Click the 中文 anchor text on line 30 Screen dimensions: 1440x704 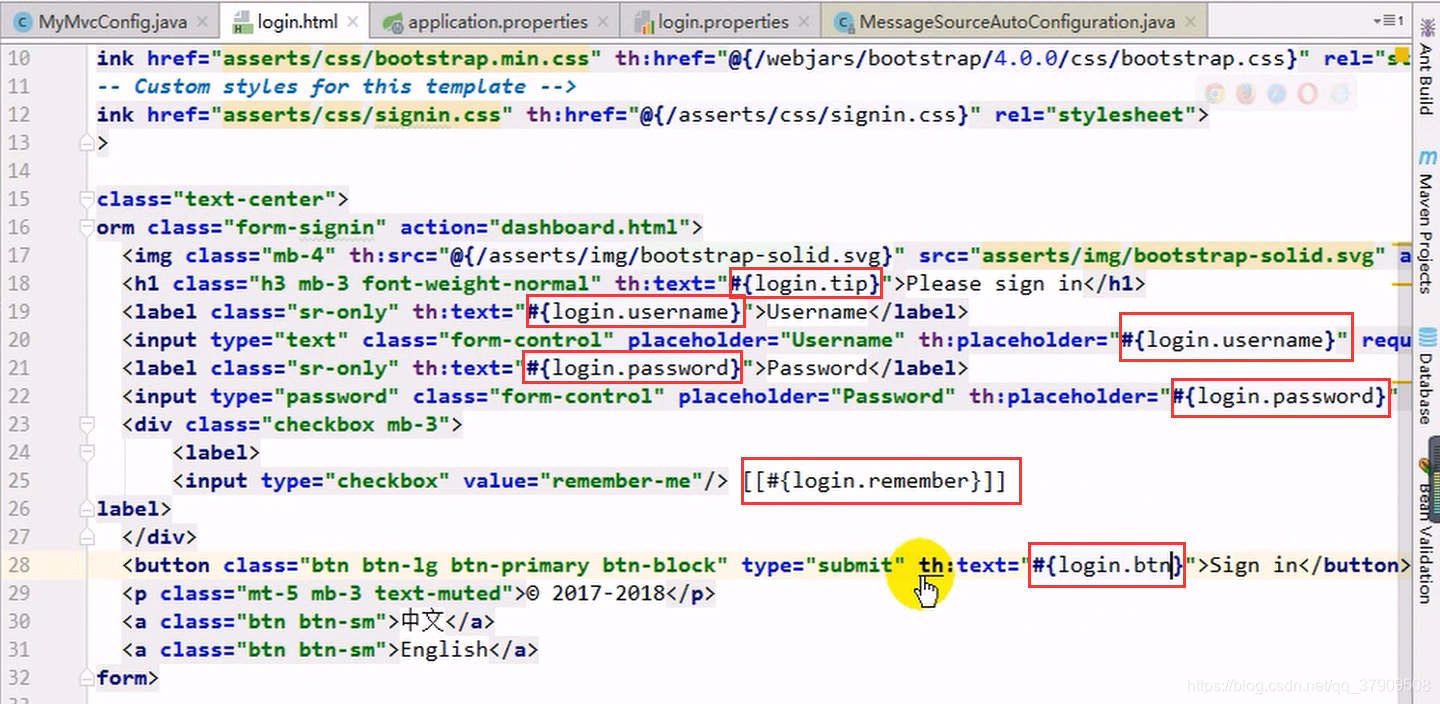pyautogui.click(x=422, y=621)
